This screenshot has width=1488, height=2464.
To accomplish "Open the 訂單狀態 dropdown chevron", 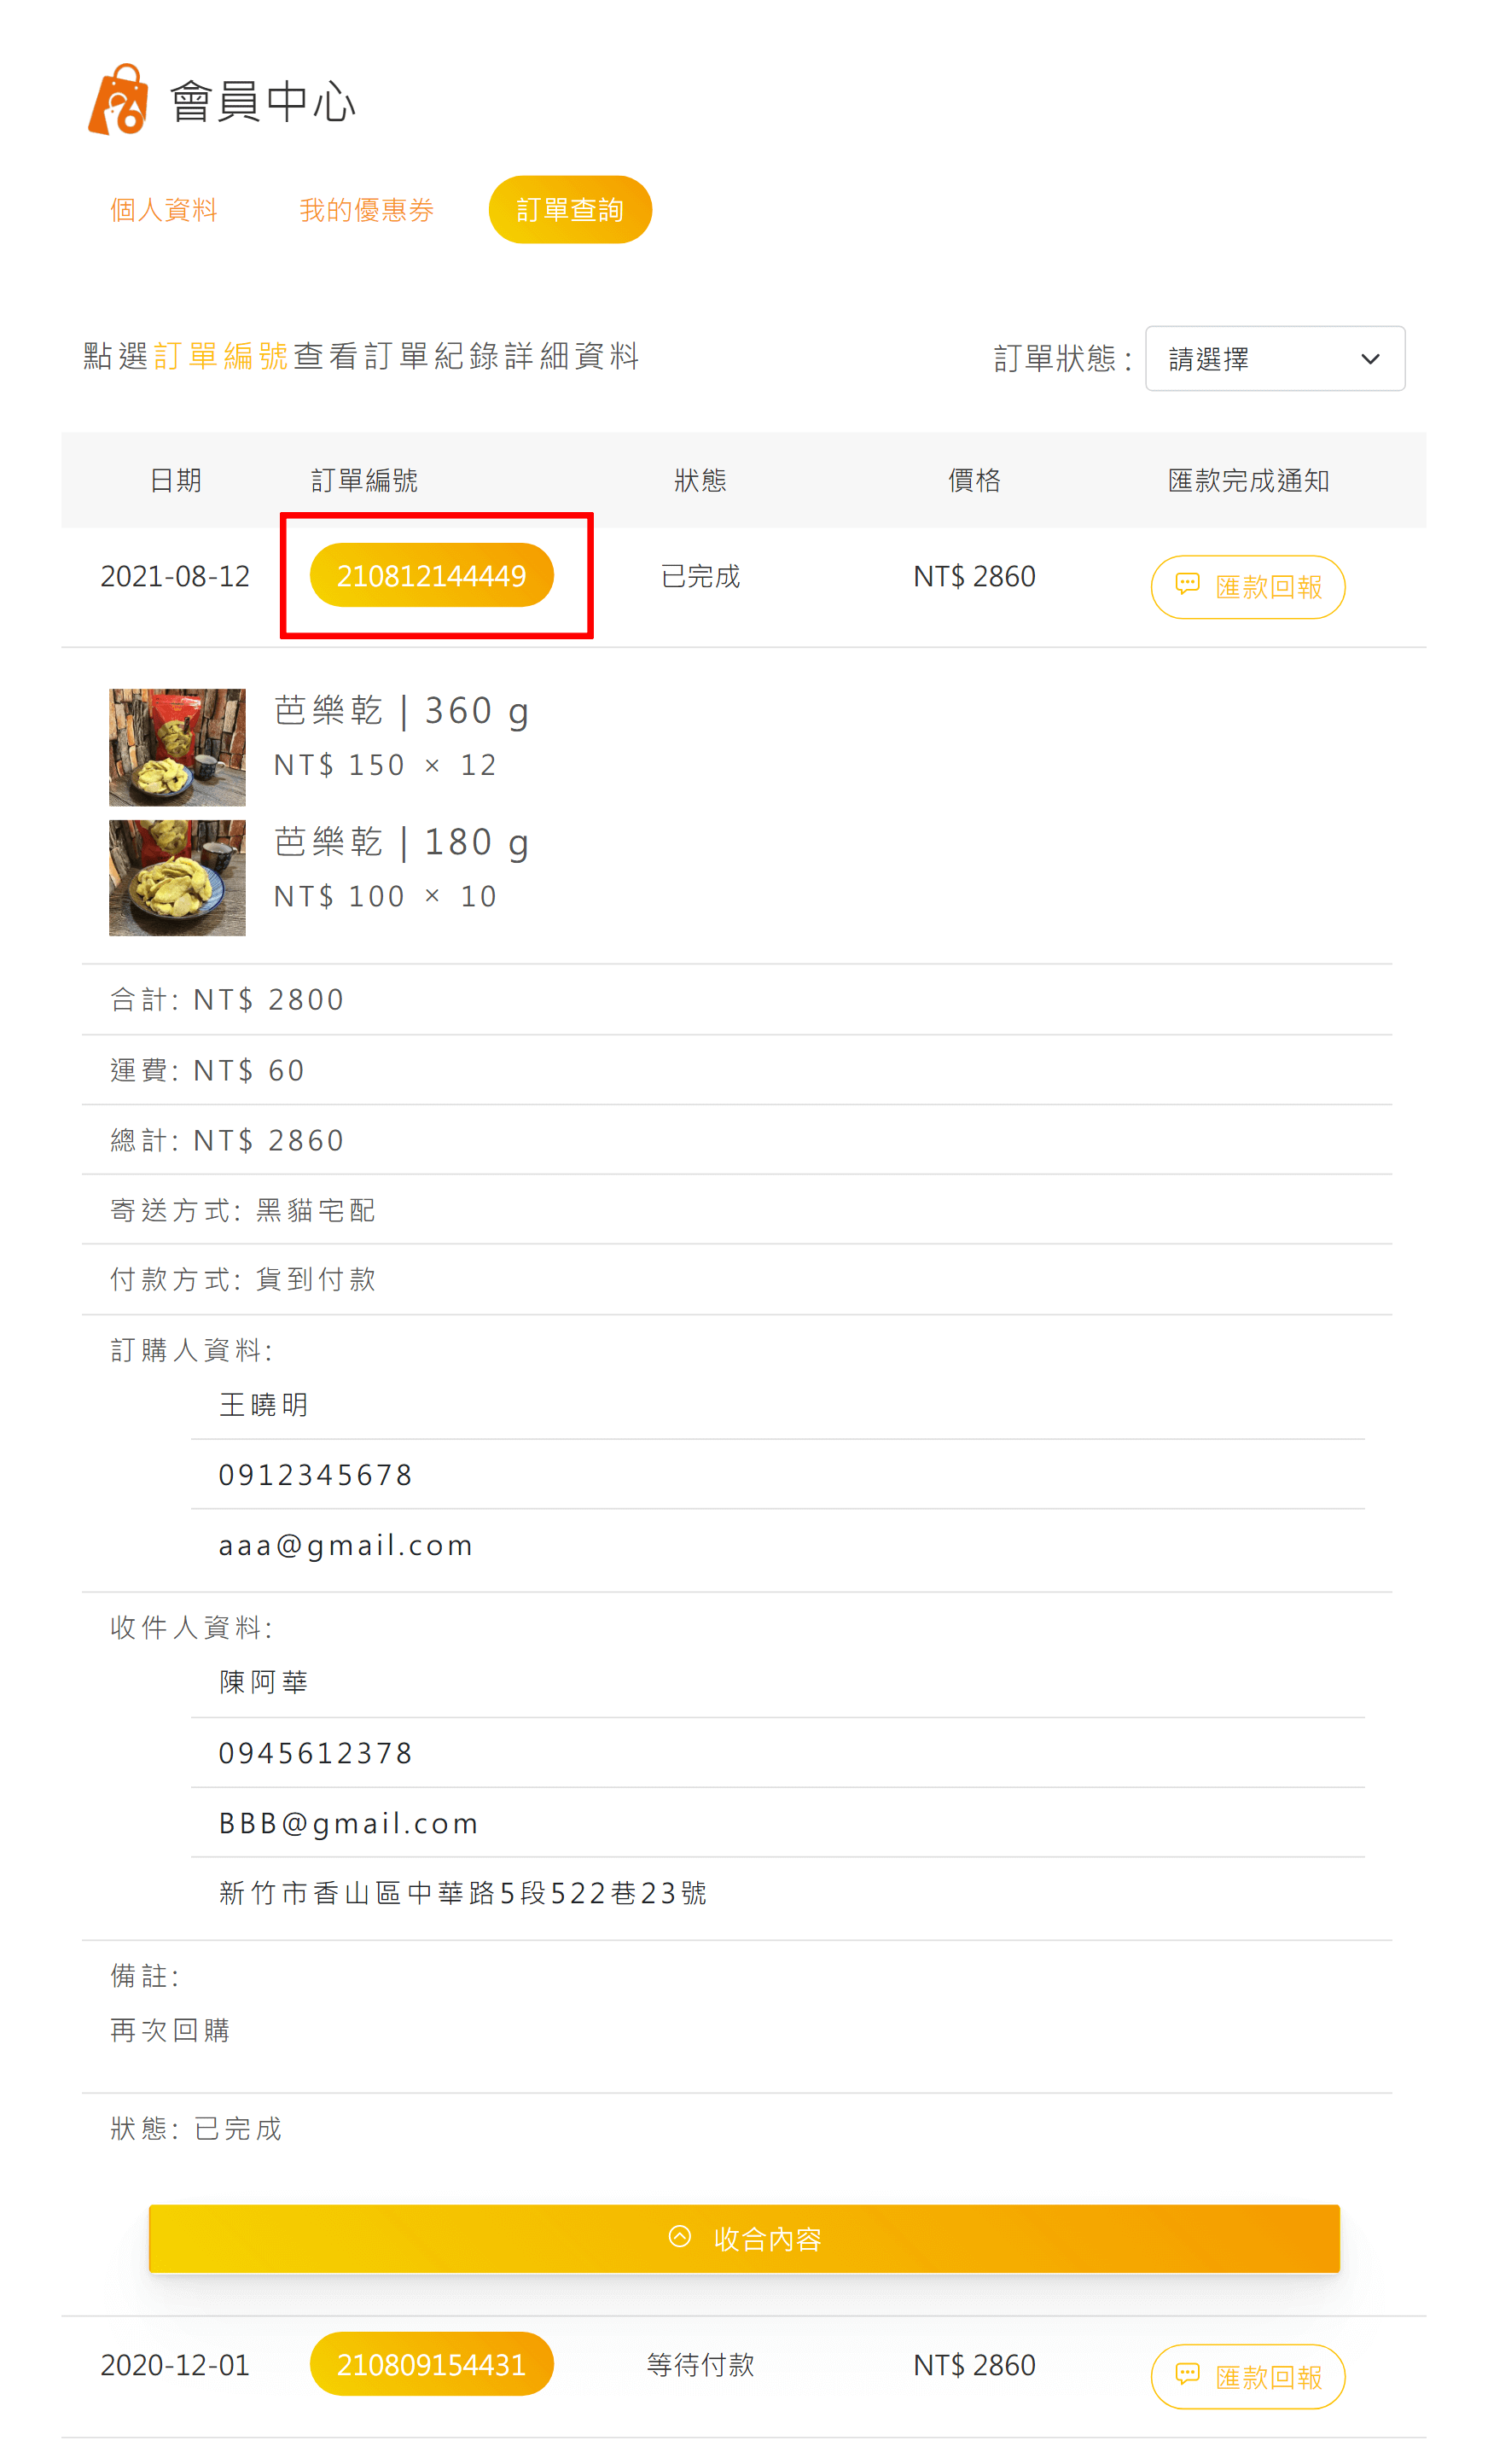I will [x=1369, y=359].
